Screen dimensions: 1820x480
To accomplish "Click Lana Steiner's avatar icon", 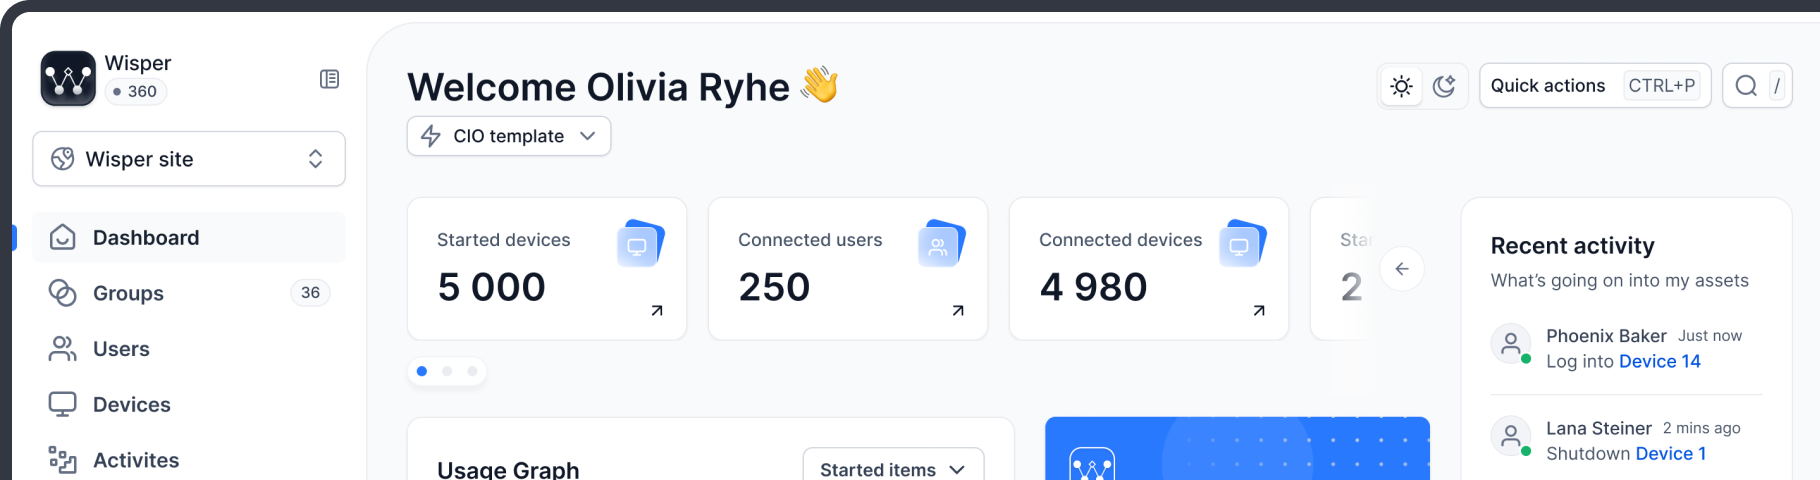I will tap(1511, 436).
